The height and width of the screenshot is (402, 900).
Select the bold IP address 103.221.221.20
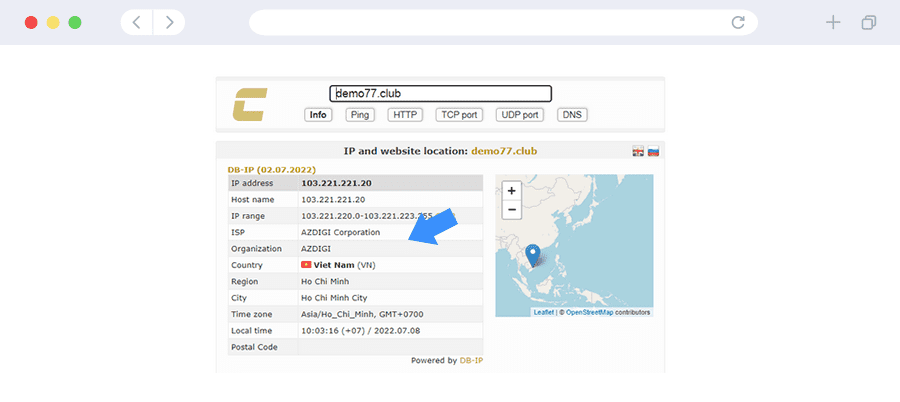(336, 183)
